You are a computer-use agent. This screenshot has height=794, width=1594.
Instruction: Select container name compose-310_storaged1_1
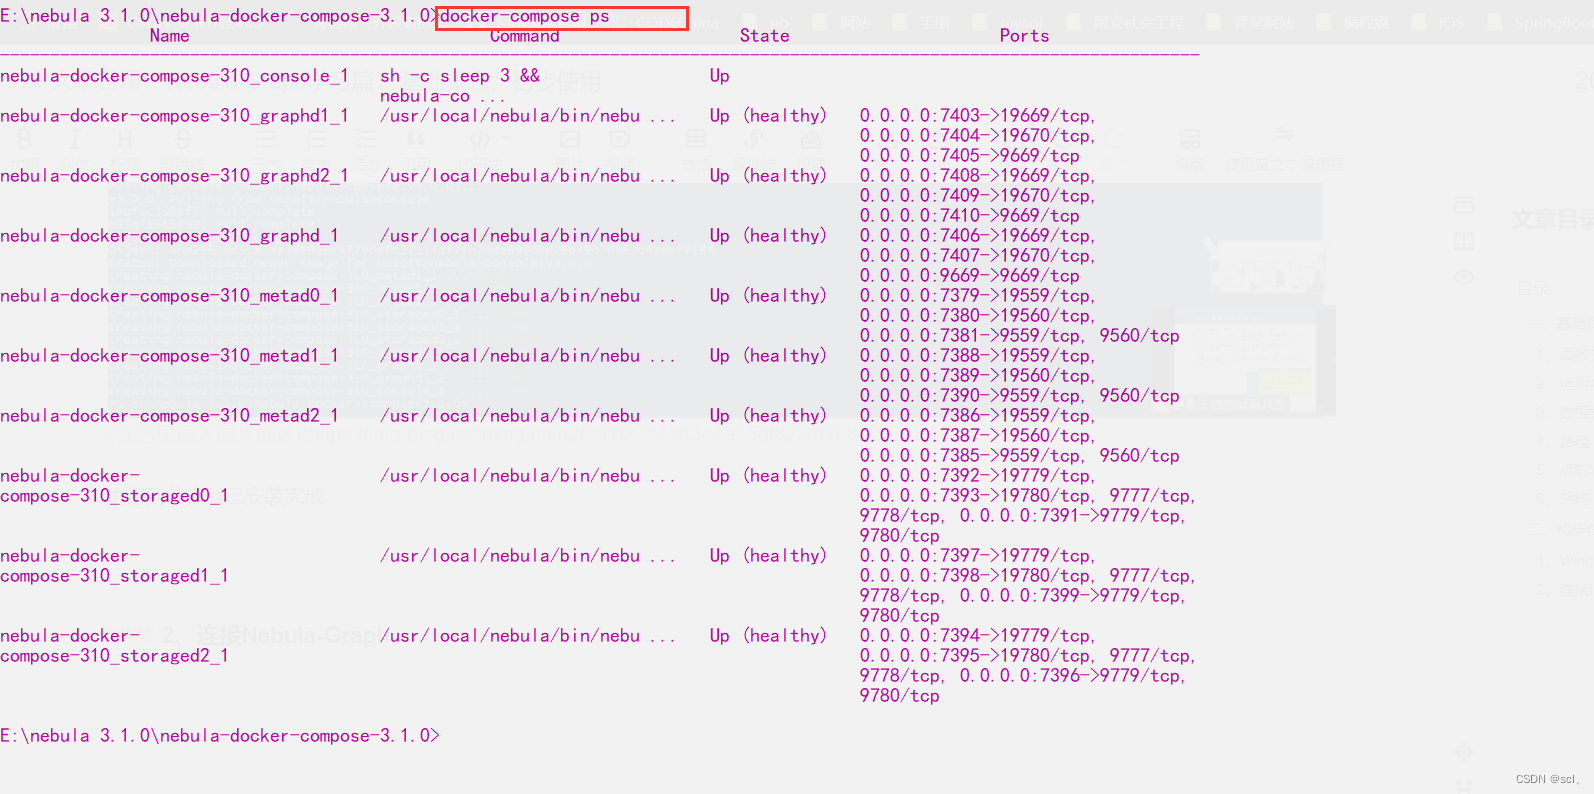point(114,576)
